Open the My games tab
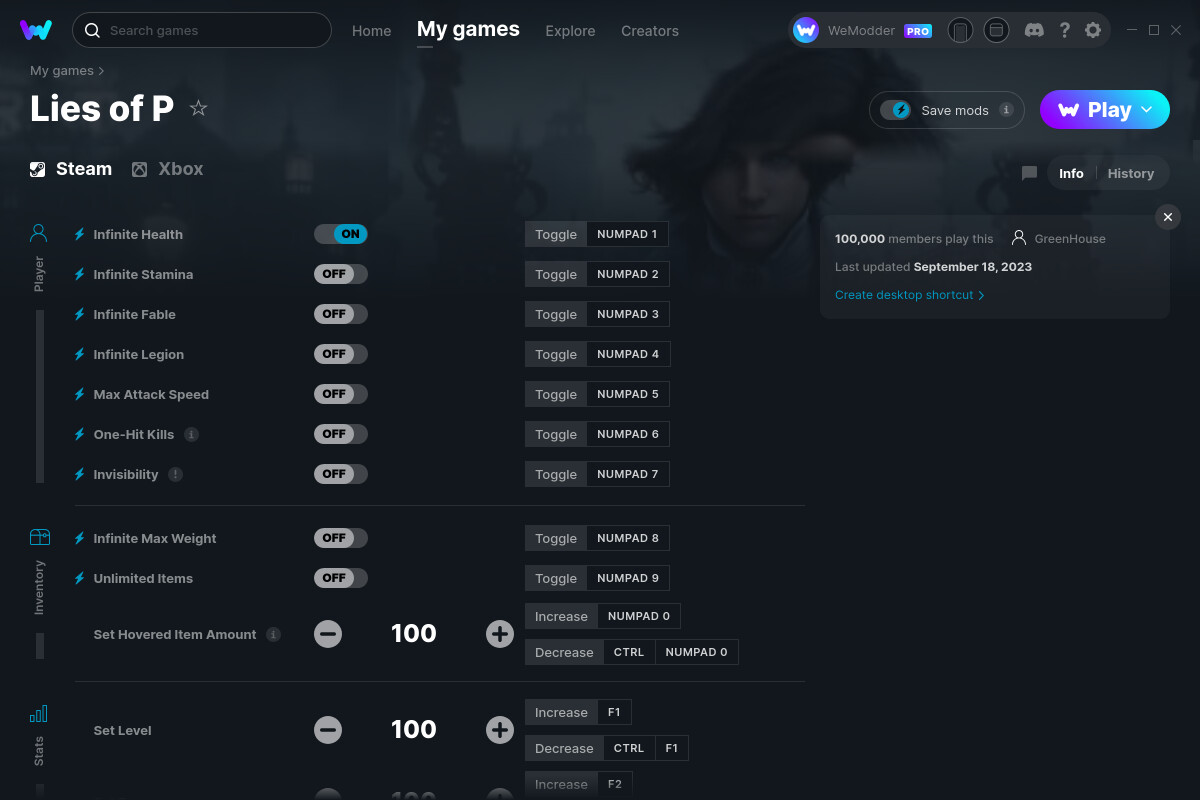 pyautogui.click(x=468, y=30)
